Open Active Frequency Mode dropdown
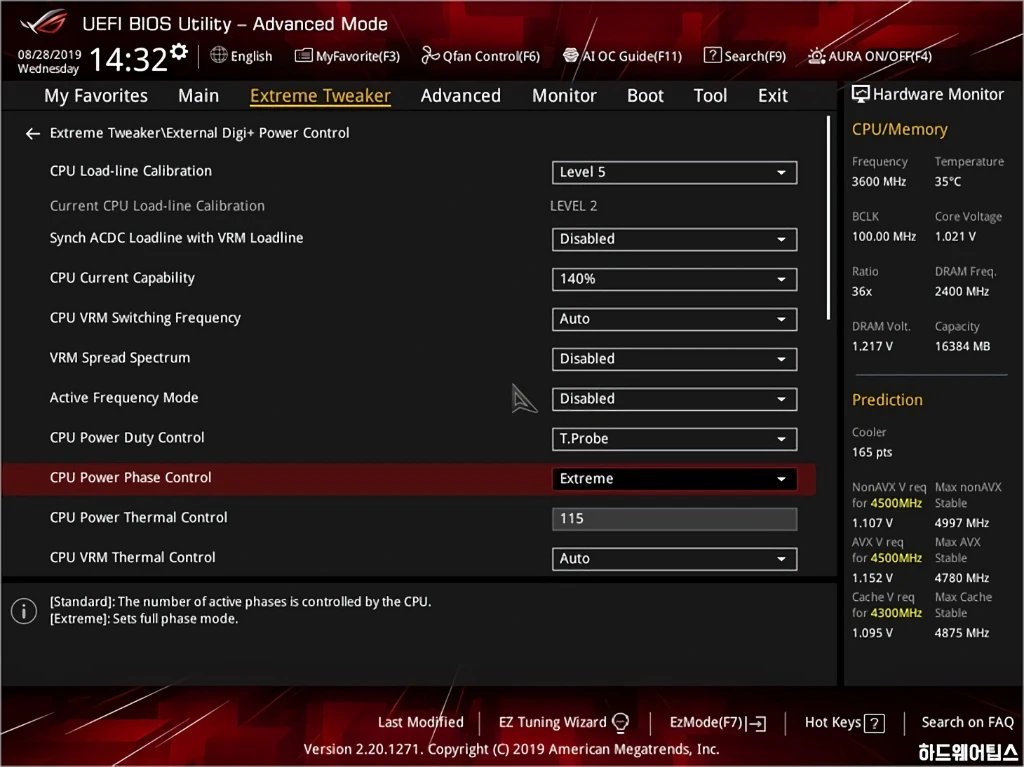 point(674,399)
